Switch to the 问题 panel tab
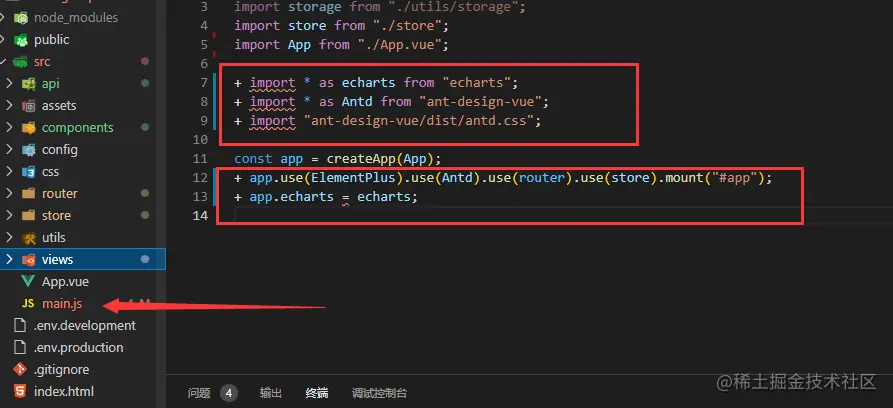Viewport: 893px width, 408px height. [199, 393]
